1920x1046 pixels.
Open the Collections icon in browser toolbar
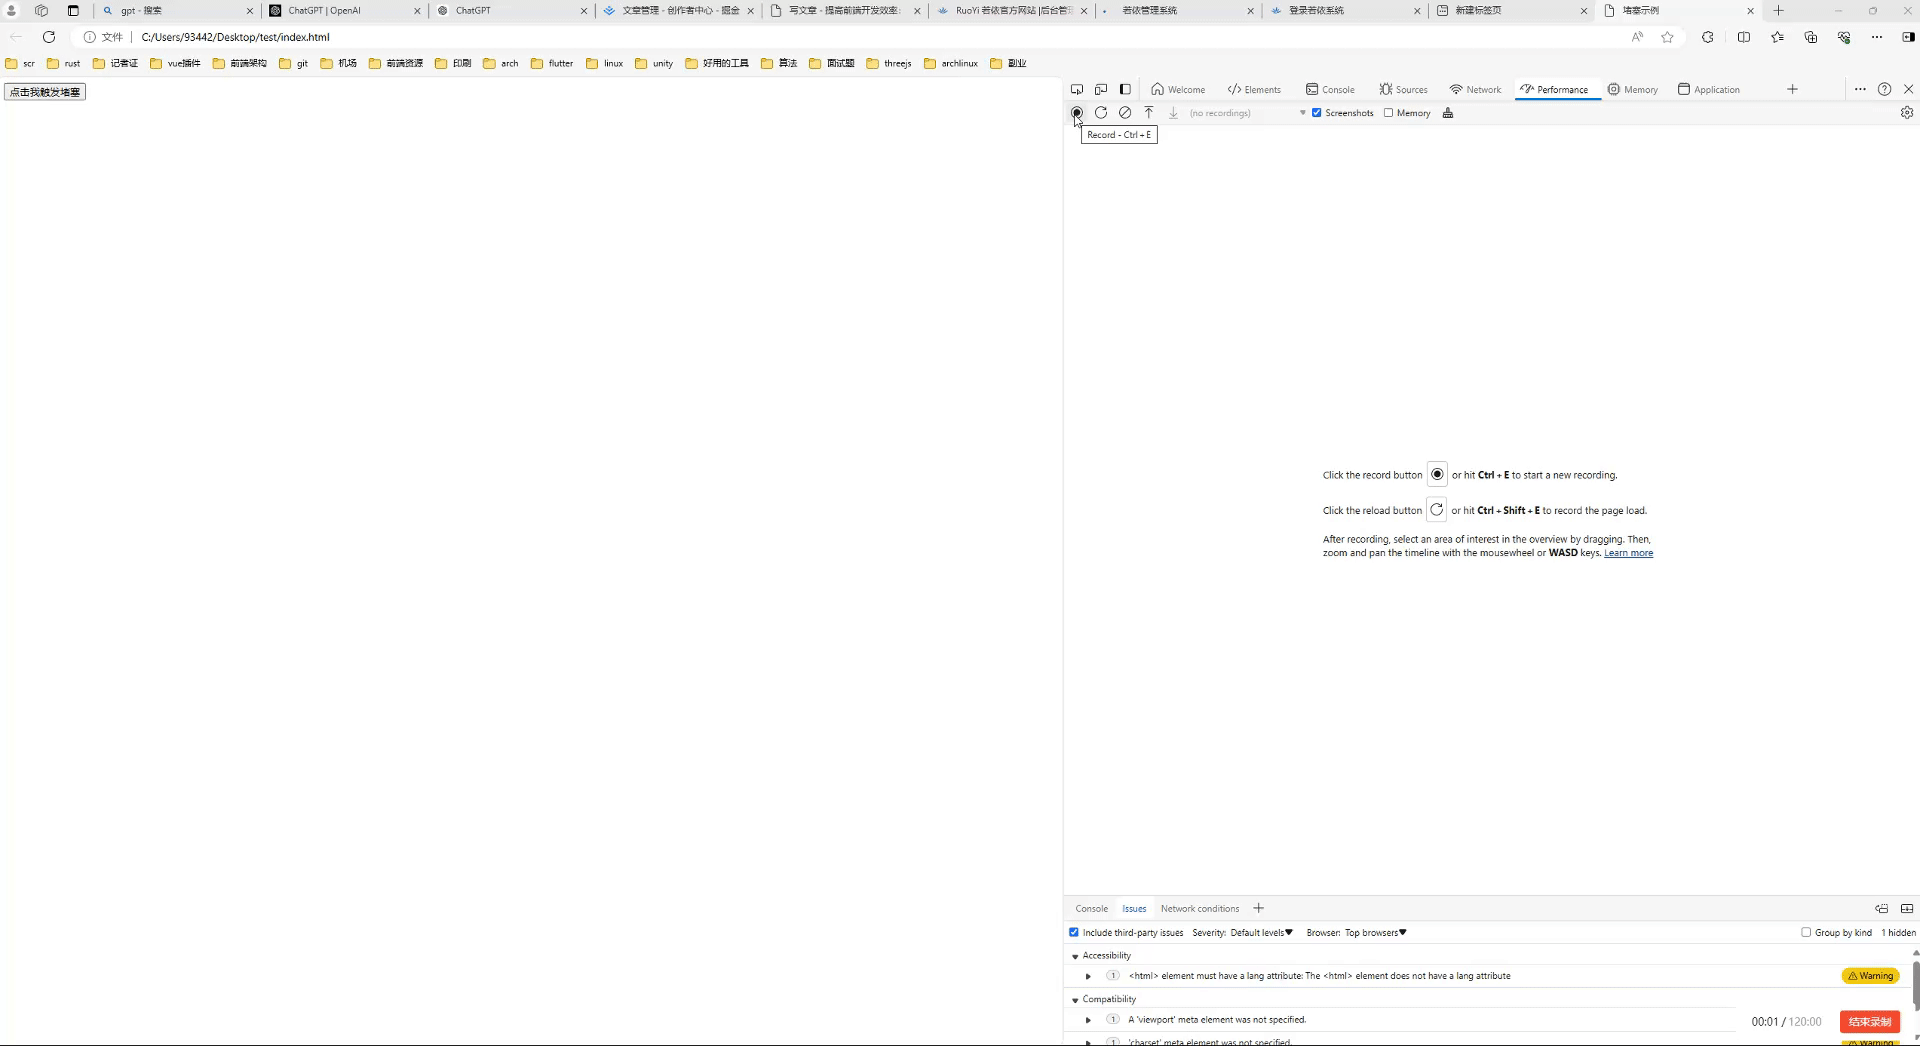1811,37
